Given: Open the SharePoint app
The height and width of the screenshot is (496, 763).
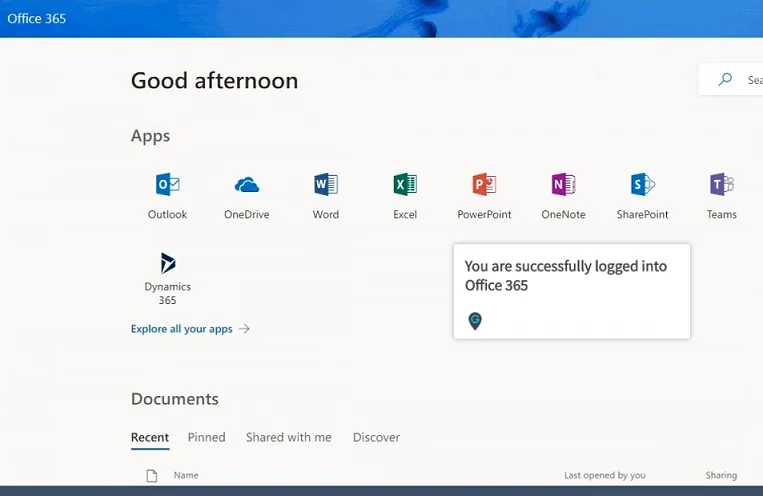Looking at the screenshot, I should [642, 196].
